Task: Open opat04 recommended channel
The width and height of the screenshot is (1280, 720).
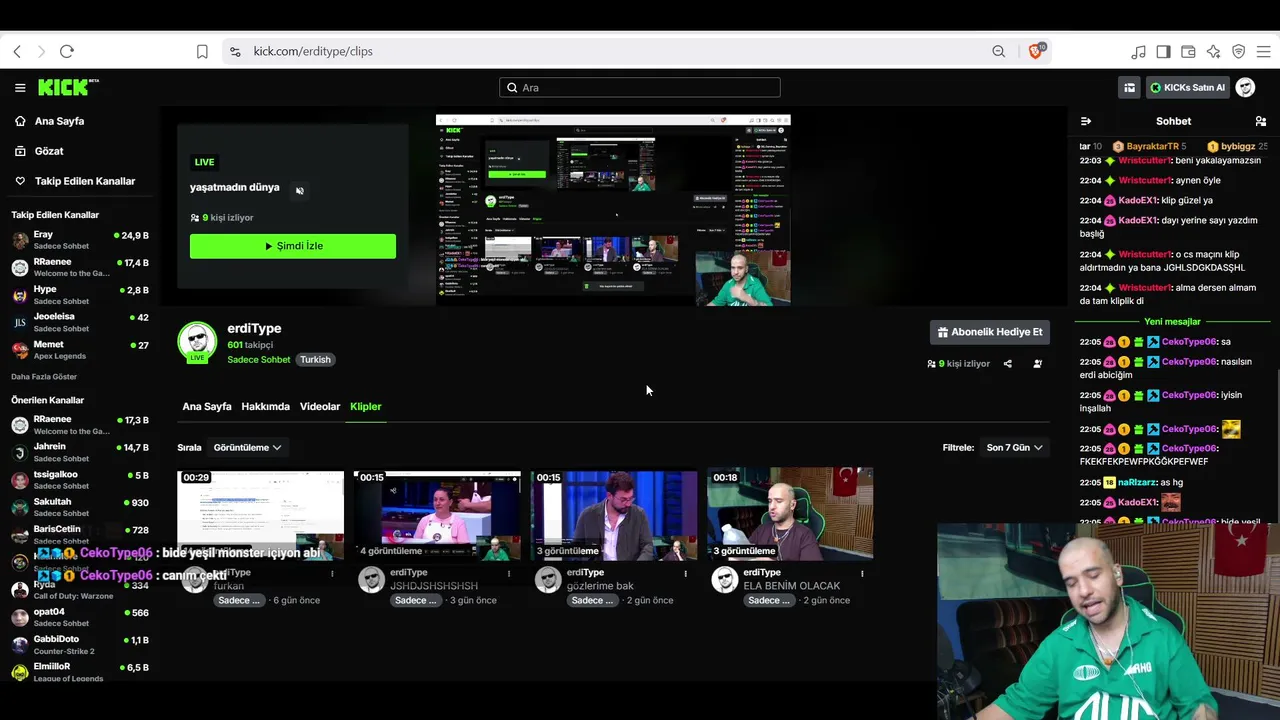Action: pos(80,617)
